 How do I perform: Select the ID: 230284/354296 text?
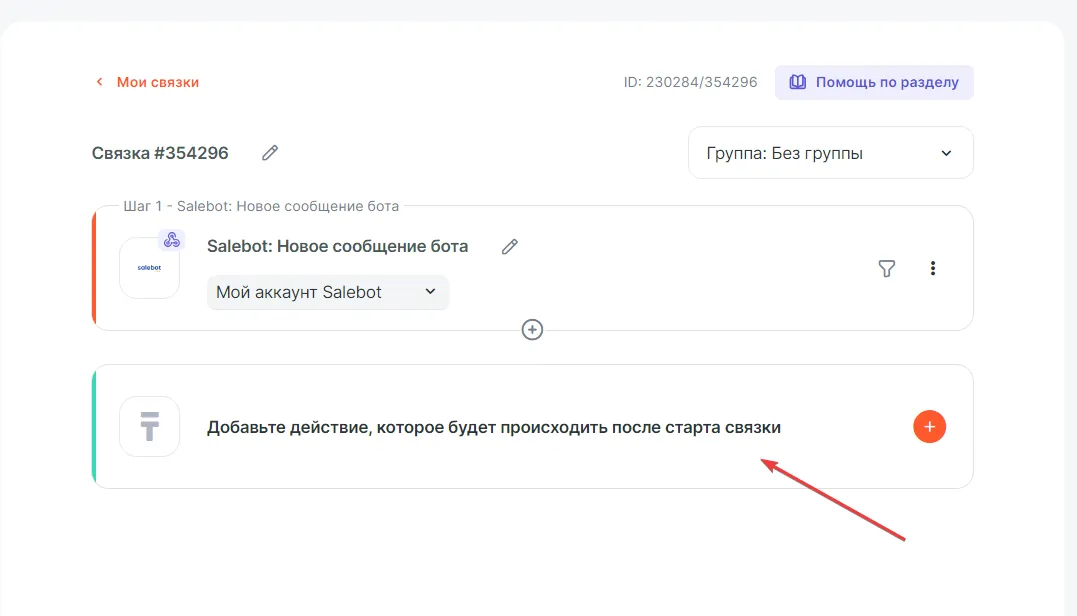click(x=690, y=82)
